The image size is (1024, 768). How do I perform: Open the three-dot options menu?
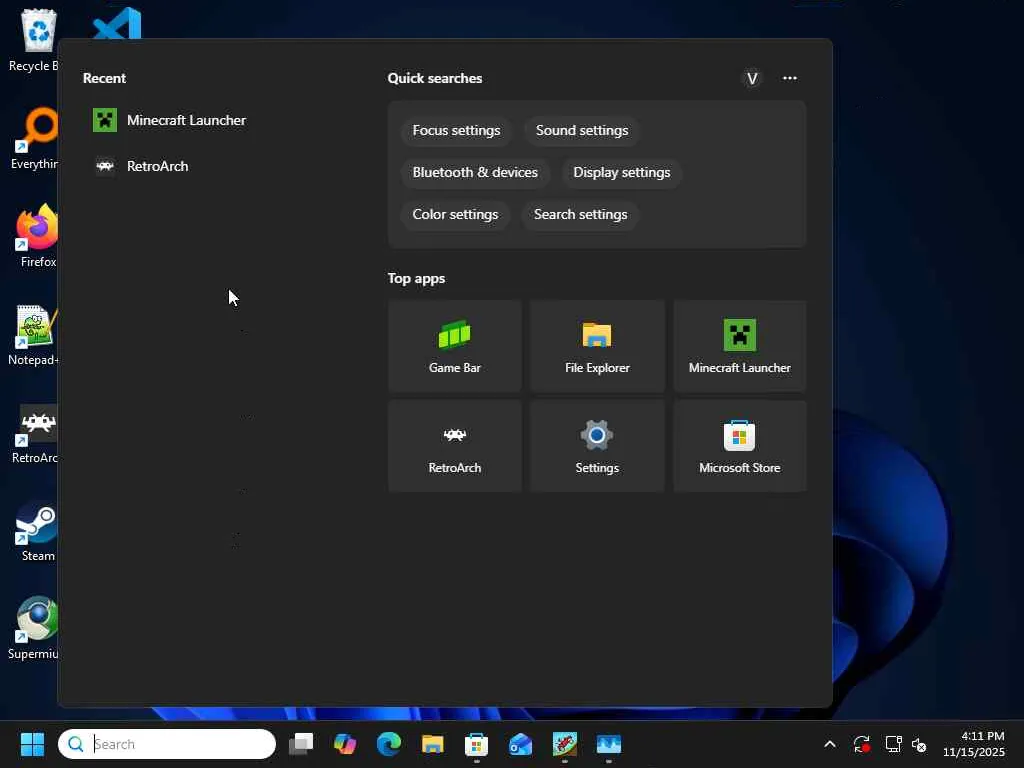(790, 78)
